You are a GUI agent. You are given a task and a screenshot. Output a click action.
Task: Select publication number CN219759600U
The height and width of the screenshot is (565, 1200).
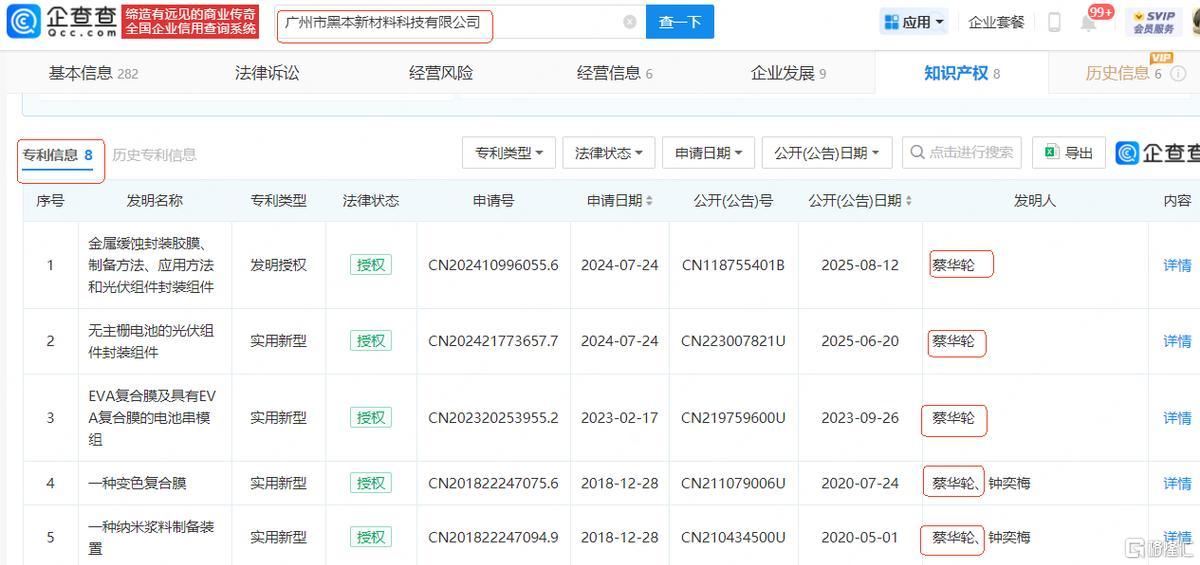click(733, 418)
